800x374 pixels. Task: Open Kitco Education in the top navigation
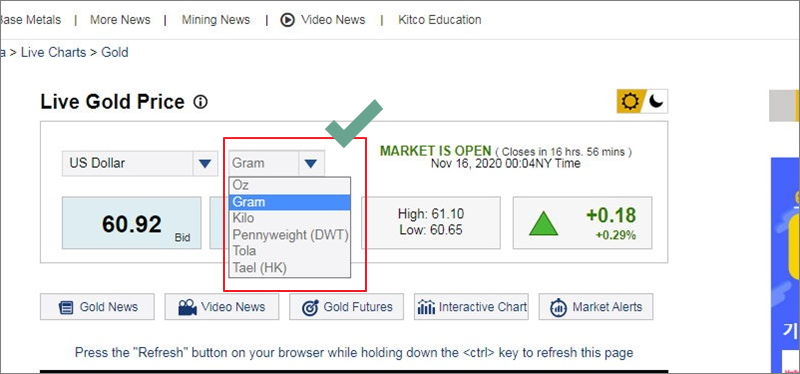440,20
